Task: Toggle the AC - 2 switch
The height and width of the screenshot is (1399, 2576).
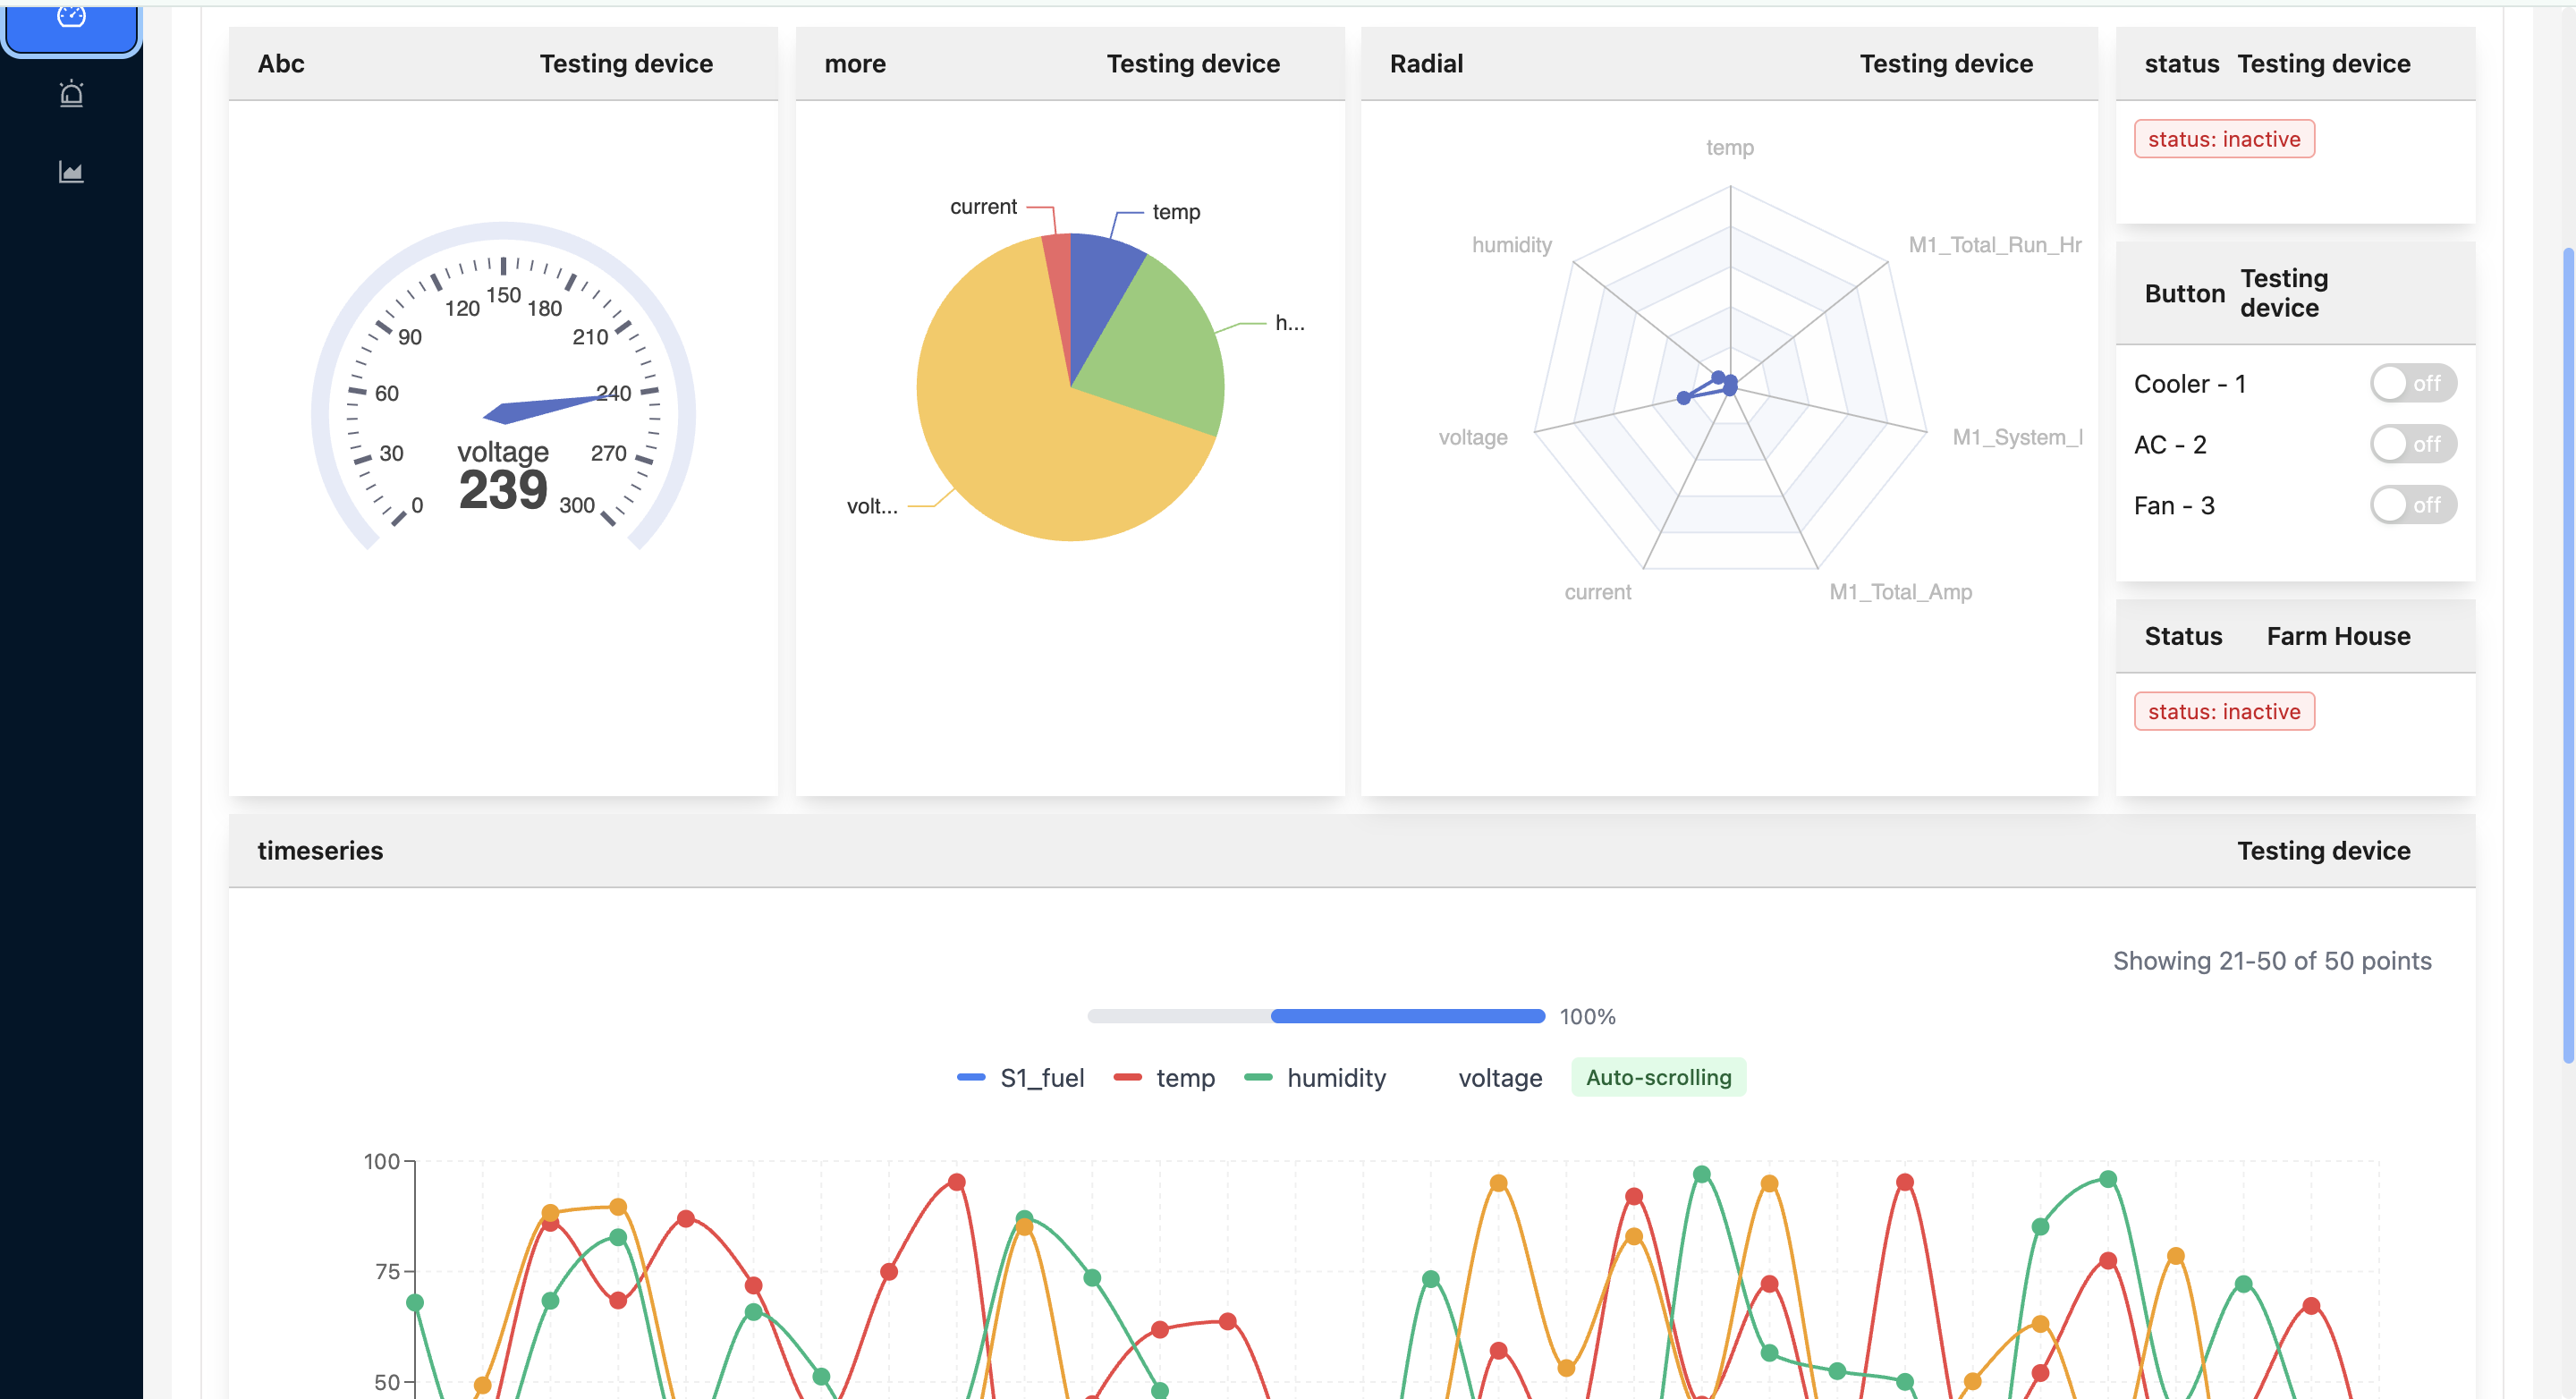Action: click(x=2411, y=444)
